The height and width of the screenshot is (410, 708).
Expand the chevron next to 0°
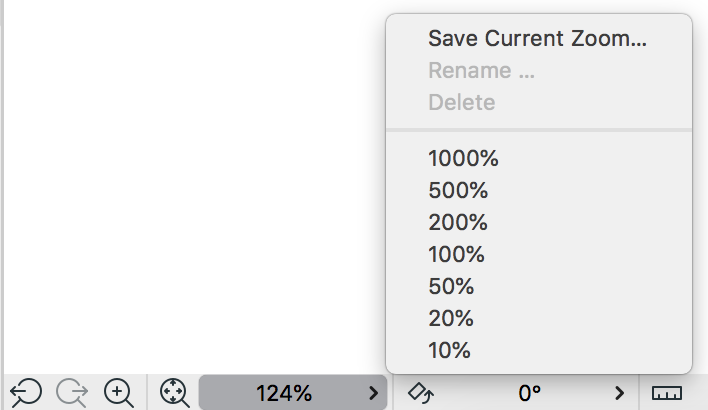pyautogui.click(x=619, y=392)
